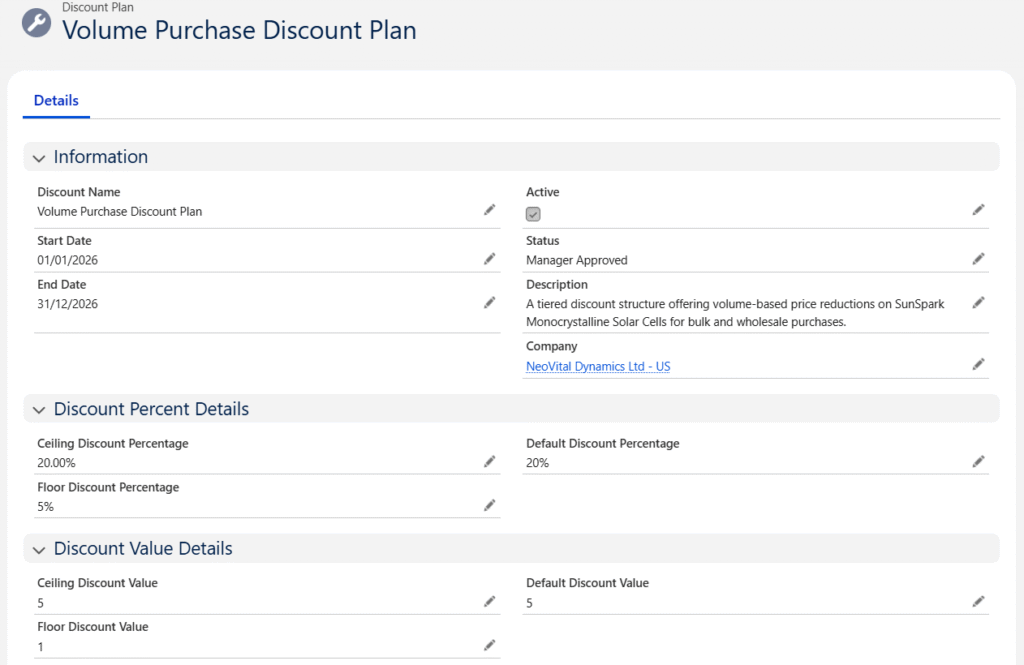
Task: Edit Default Discount Value pencil icon
Action: pyautogui.click(x=978, y=601)
